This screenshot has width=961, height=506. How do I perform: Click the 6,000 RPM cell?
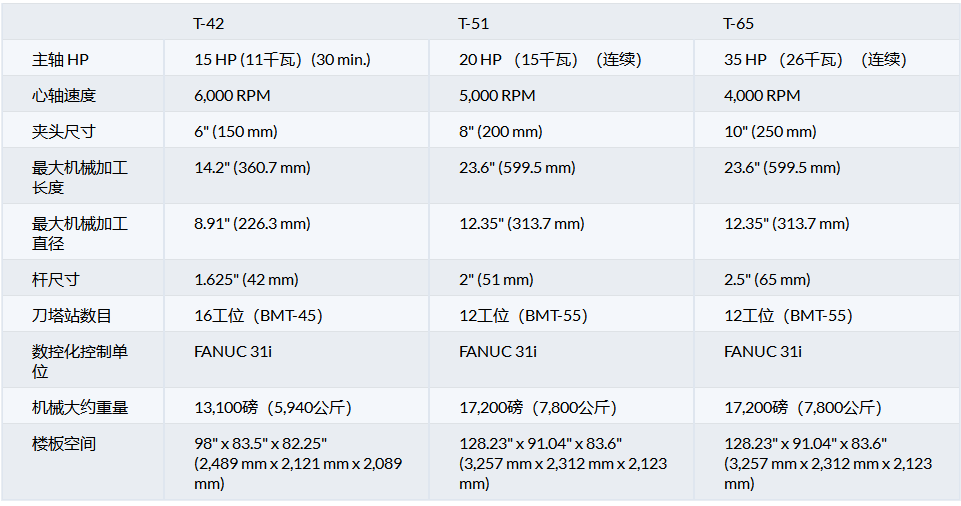pyautogui.click(x=232, y=96)
